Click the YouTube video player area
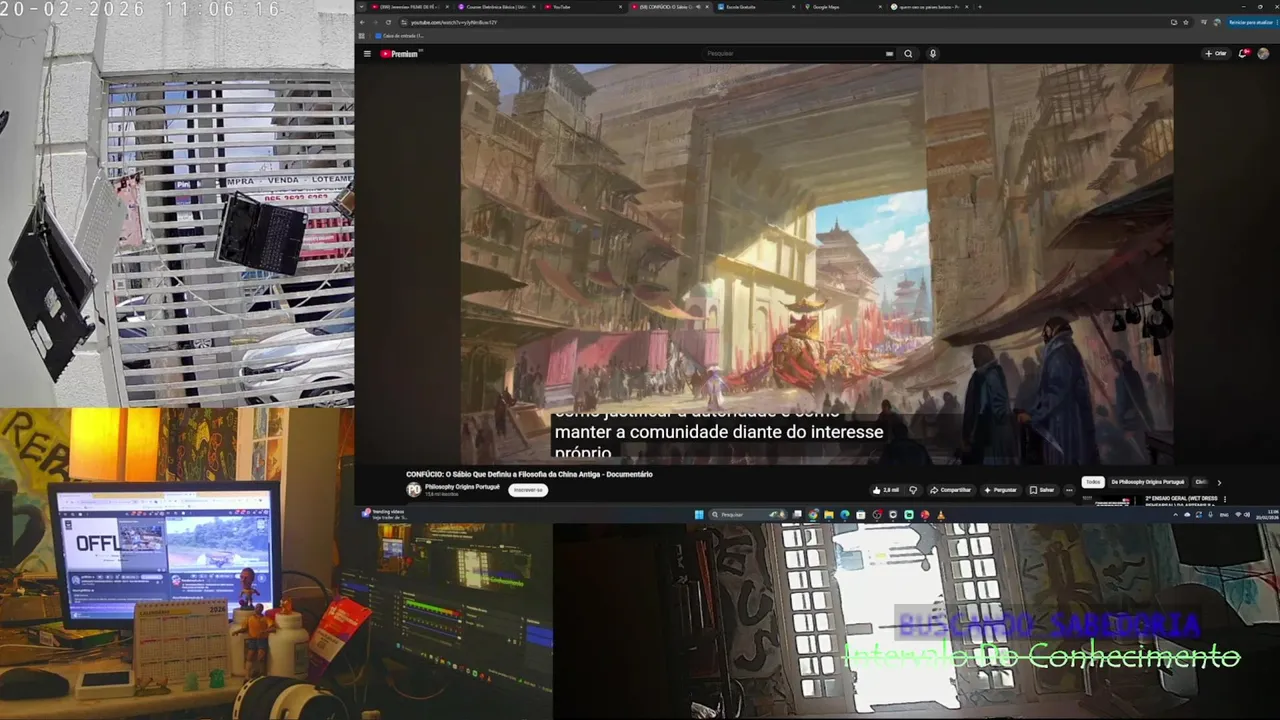Image resolution: width=1280 pixels, height=720 pixels. (816, 263)
